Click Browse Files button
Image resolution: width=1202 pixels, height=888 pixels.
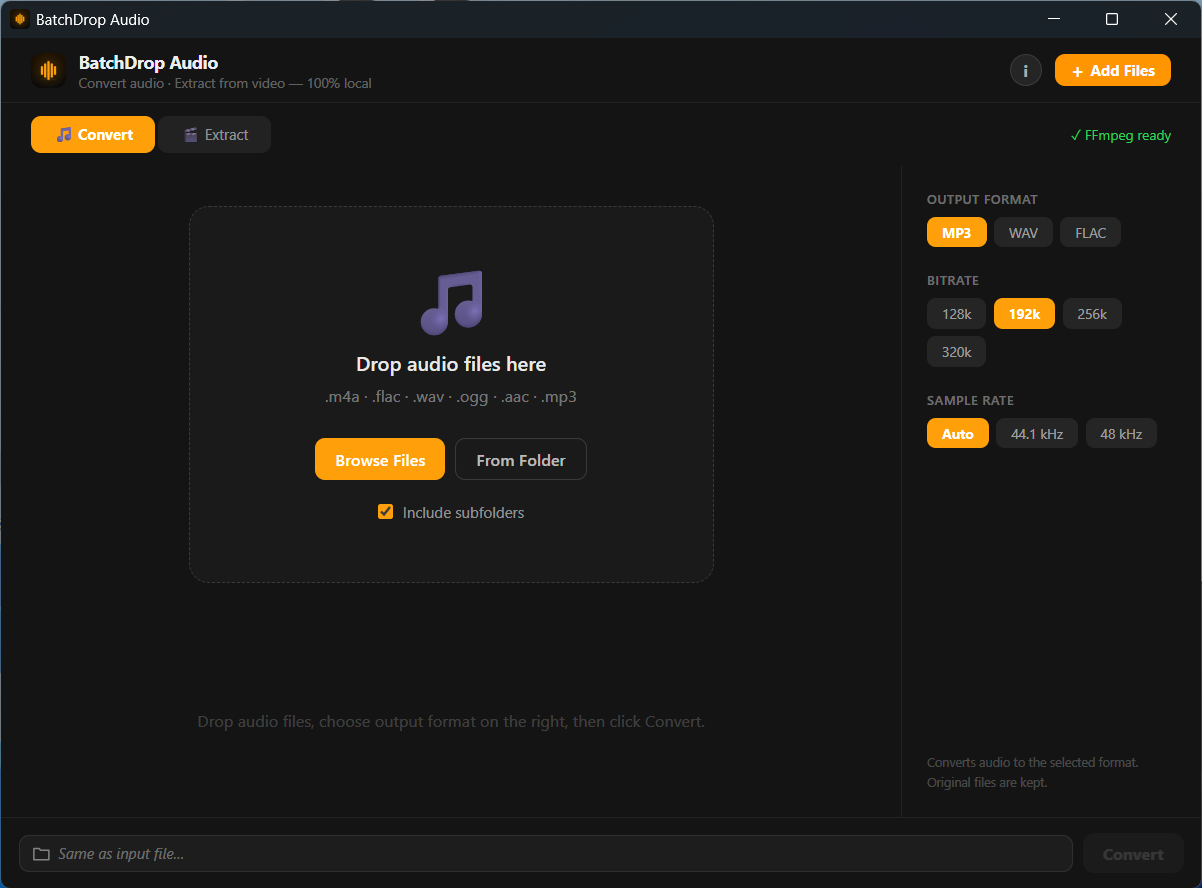tap(380, 460)
